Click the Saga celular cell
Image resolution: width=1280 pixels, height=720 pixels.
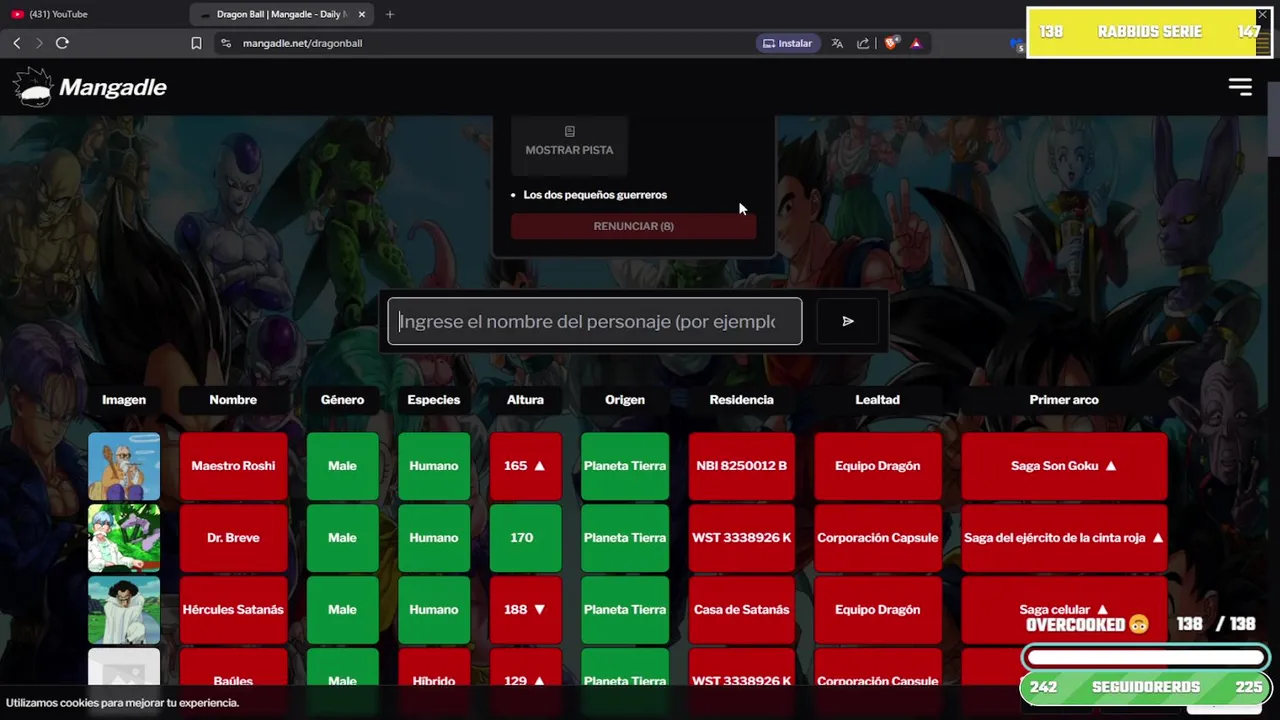(1064, 610)
